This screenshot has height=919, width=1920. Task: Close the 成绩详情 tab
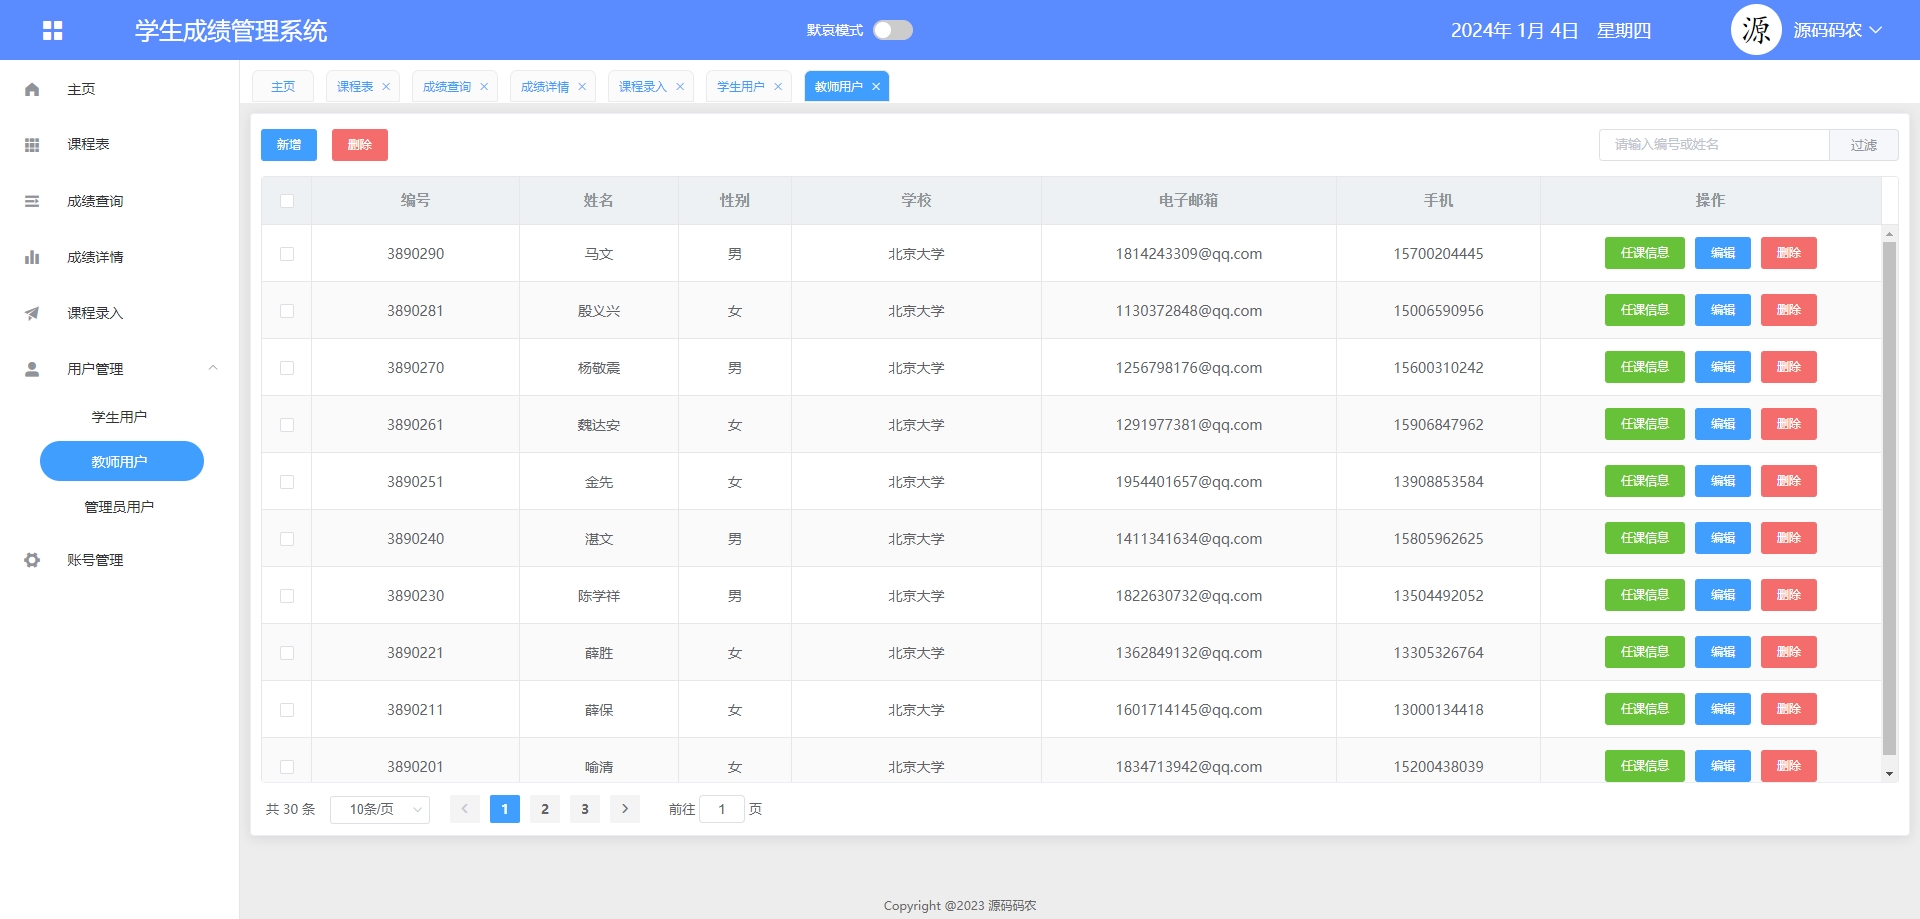click(582, 87)
